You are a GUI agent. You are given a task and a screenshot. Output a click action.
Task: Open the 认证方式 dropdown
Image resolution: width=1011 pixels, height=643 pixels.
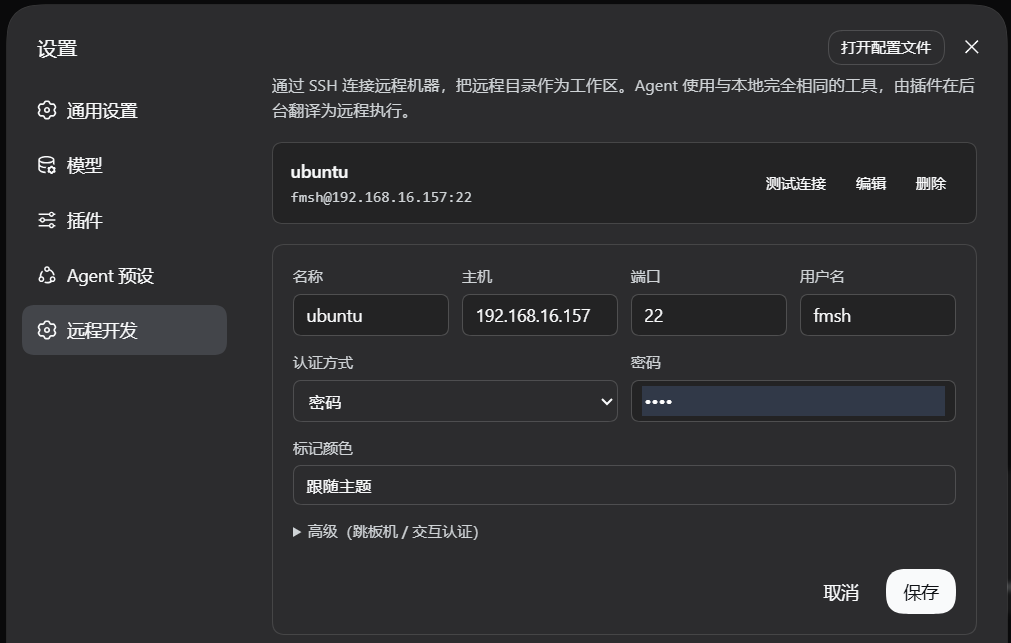455,401
